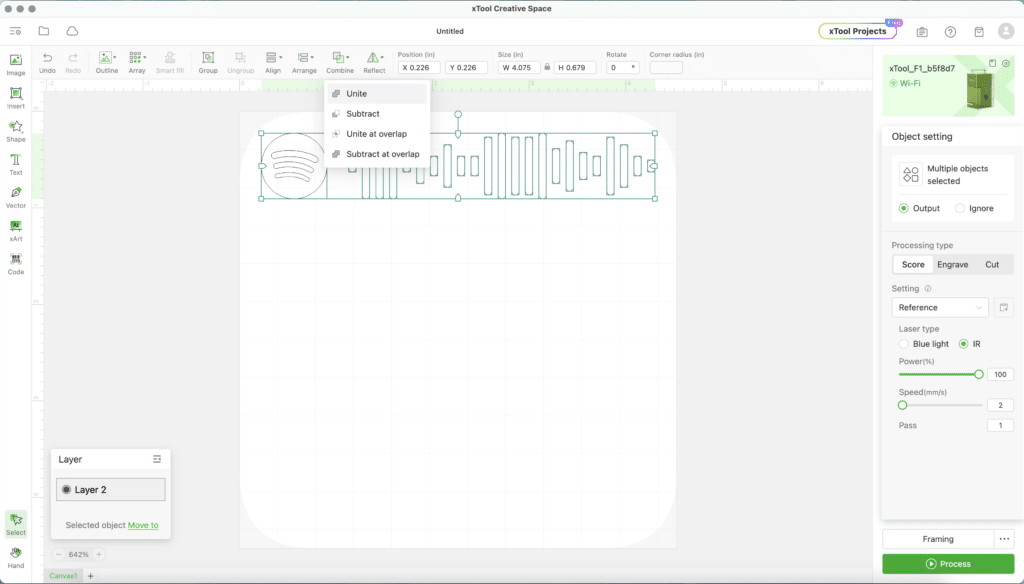Screen dimensions: 1024x584
Task: Select the Vector pen tool
Action: pos(16,197)
